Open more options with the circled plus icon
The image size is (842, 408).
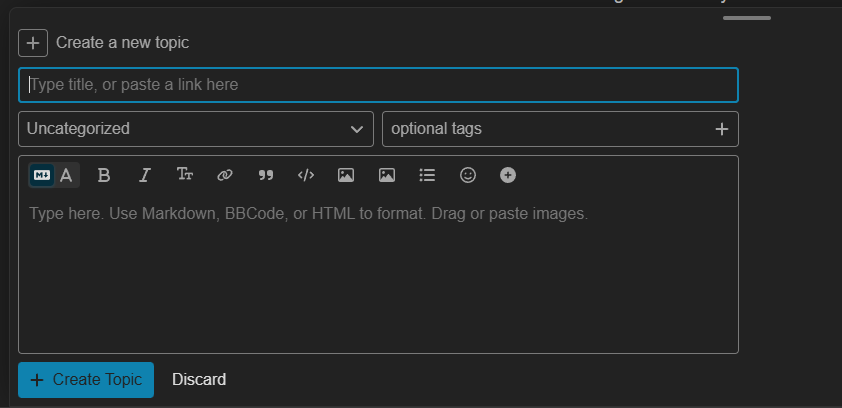tap(508, 175)
